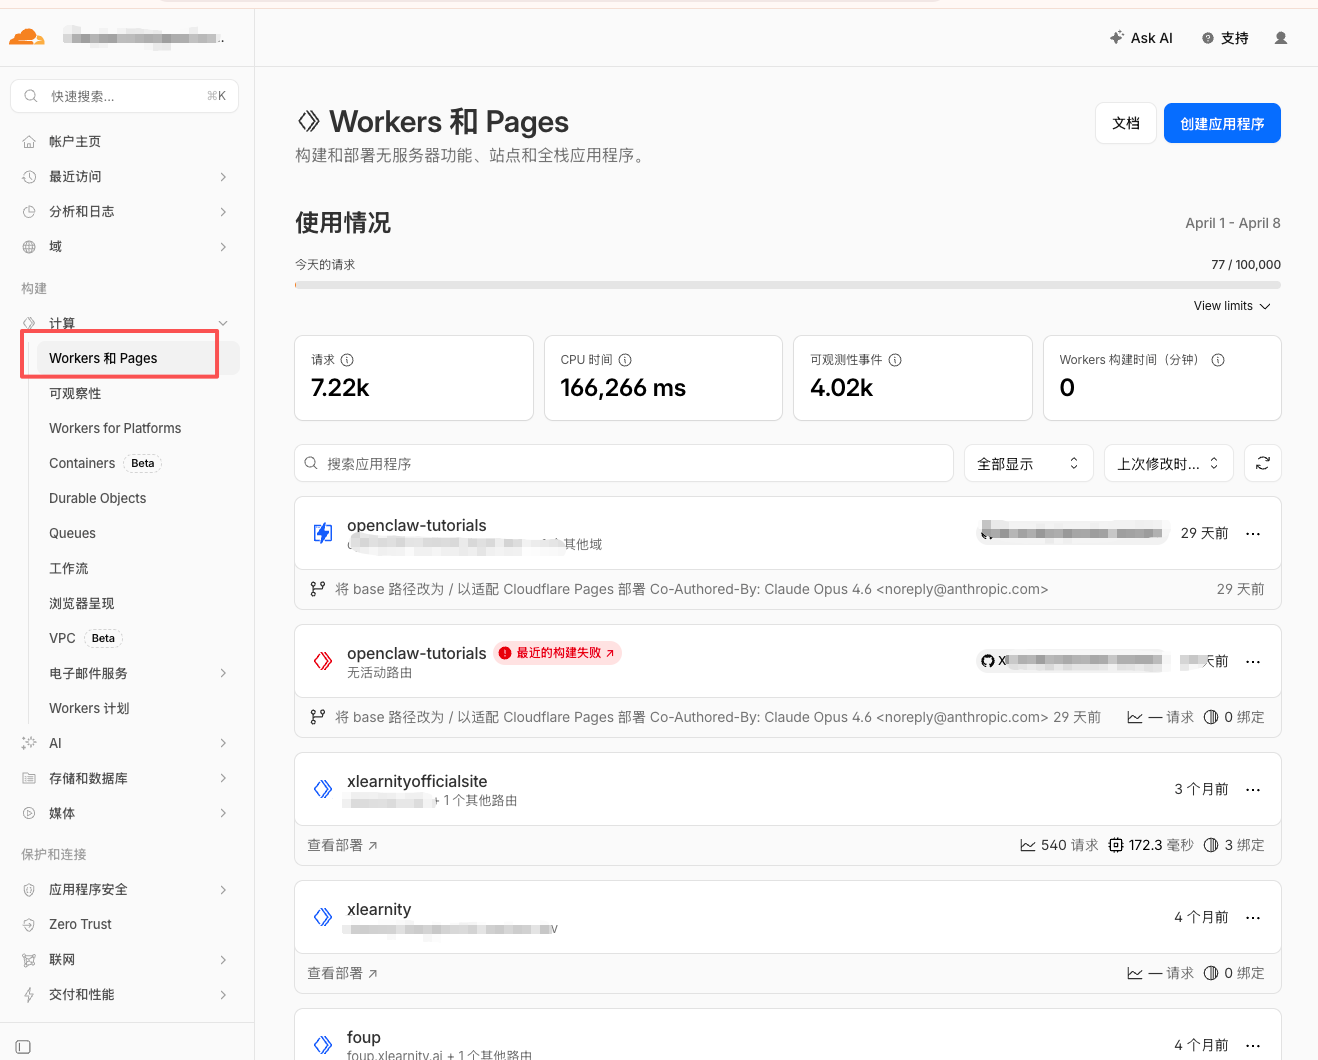Click the red icon of failed openclaw-tutorials
This screenshot has height=1060, width=1318.
point(323,661)
